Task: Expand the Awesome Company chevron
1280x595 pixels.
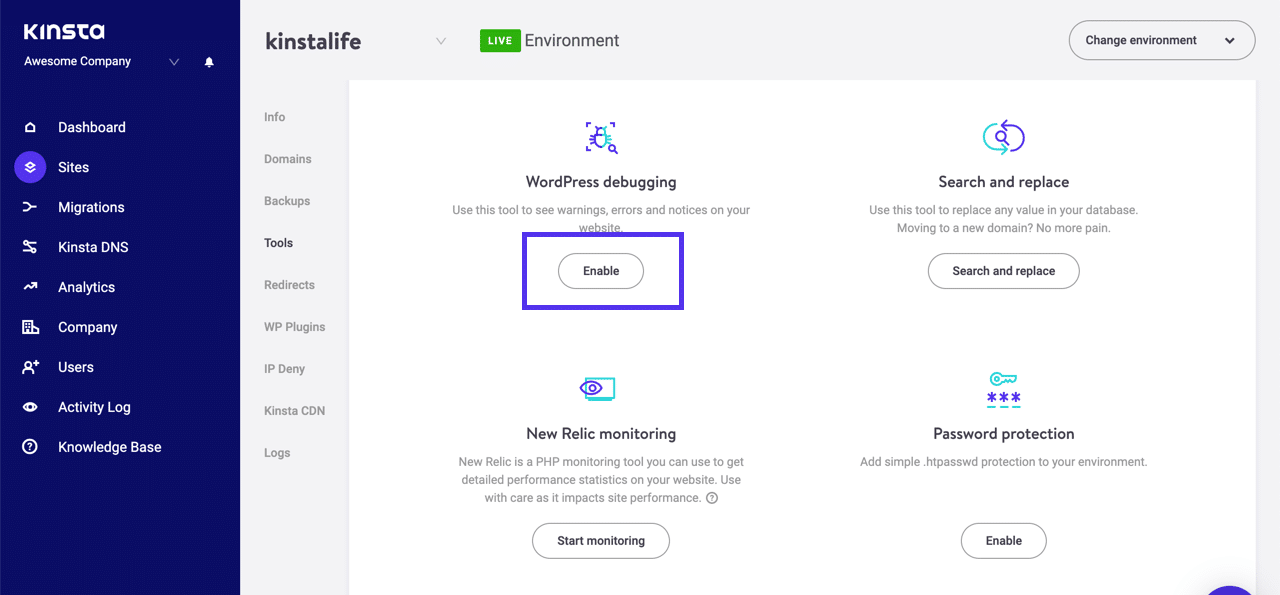Action: pyautogui.click(x=173, y=61)
